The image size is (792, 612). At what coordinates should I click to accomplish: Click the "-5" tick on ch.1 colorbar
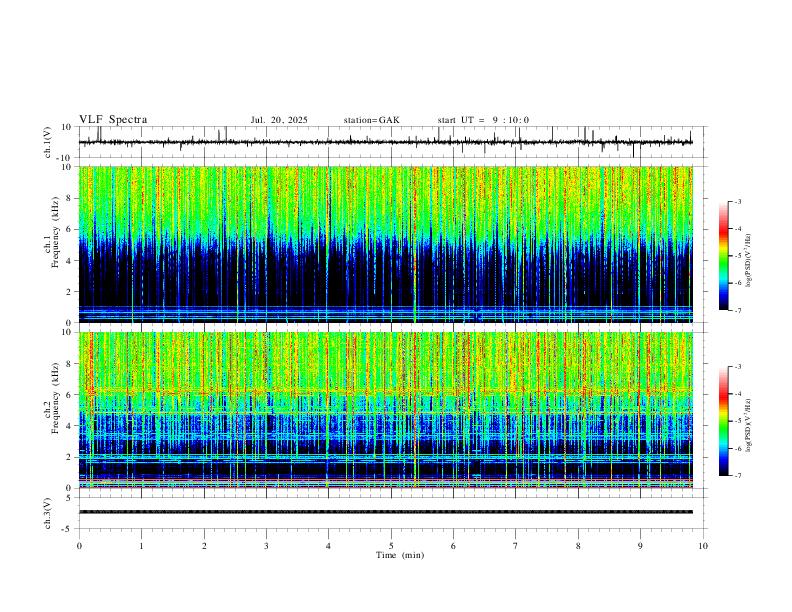737,256
